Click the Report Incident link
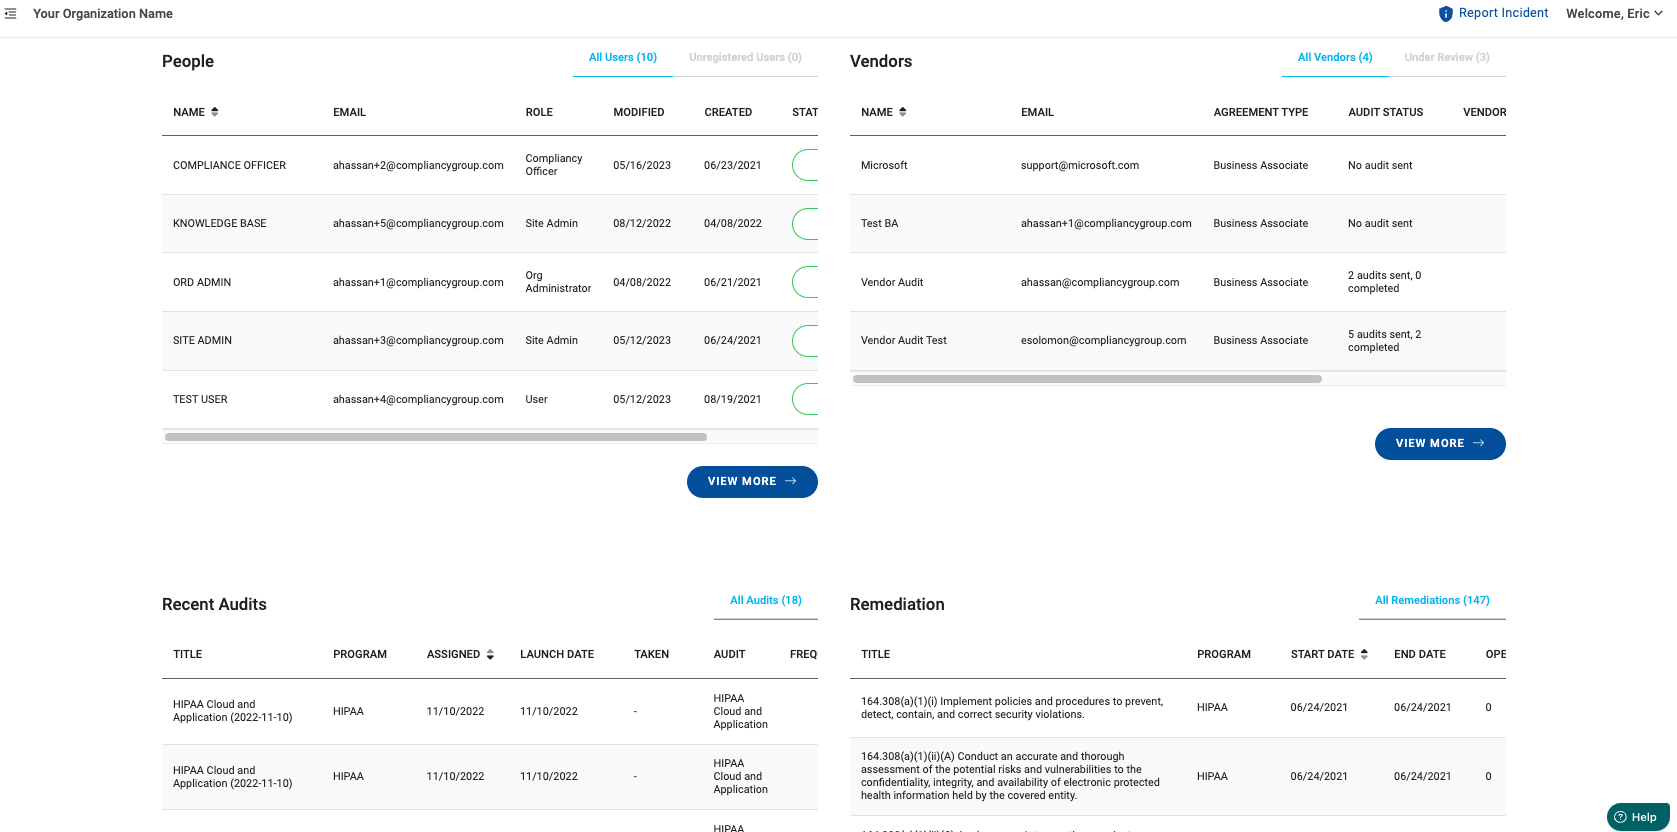The width and height of the screenshot is (1677, 832). (1503, 13)
